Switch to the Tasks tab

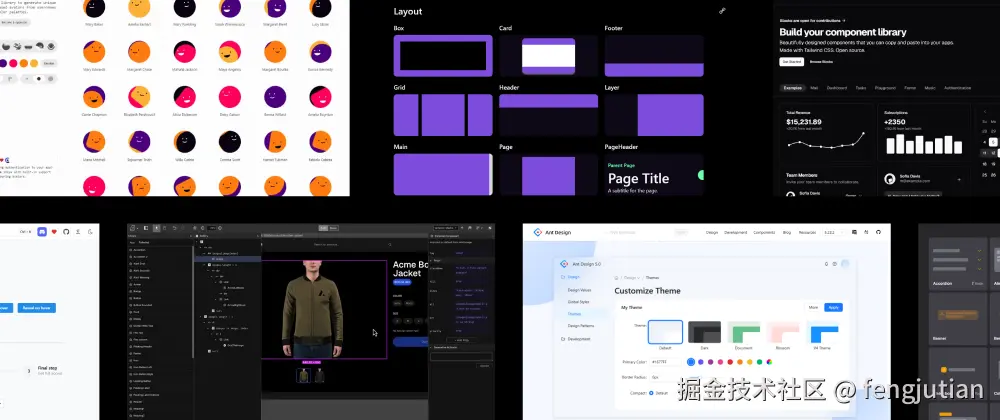(861, 87)
